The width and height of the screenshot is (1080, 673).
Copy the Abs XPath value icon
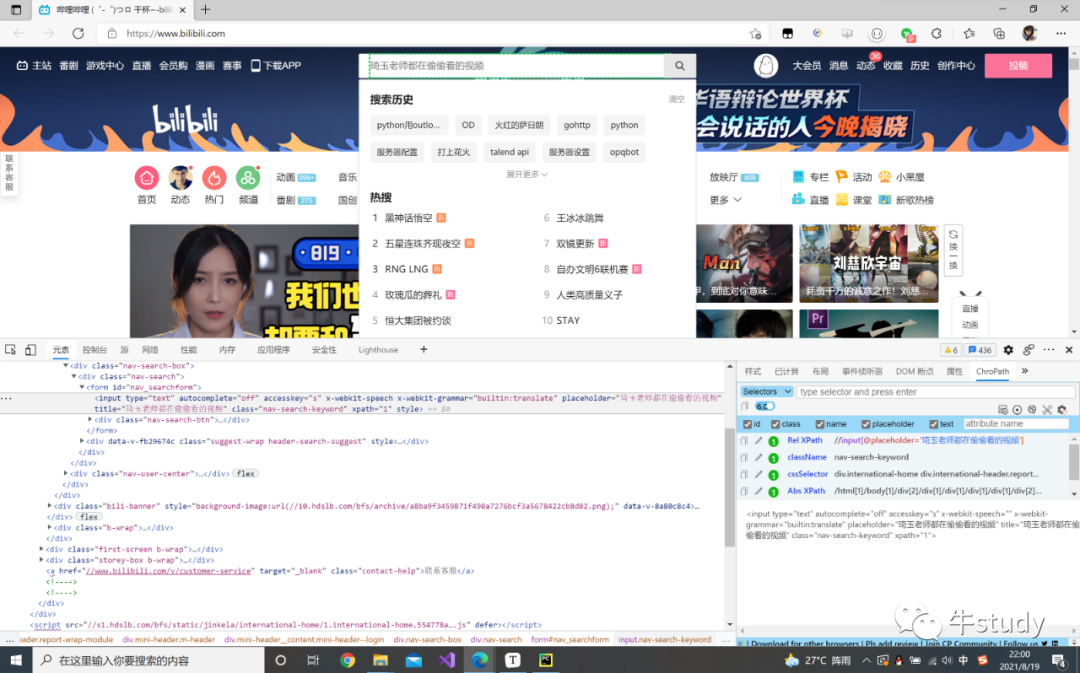pos(744,492)
